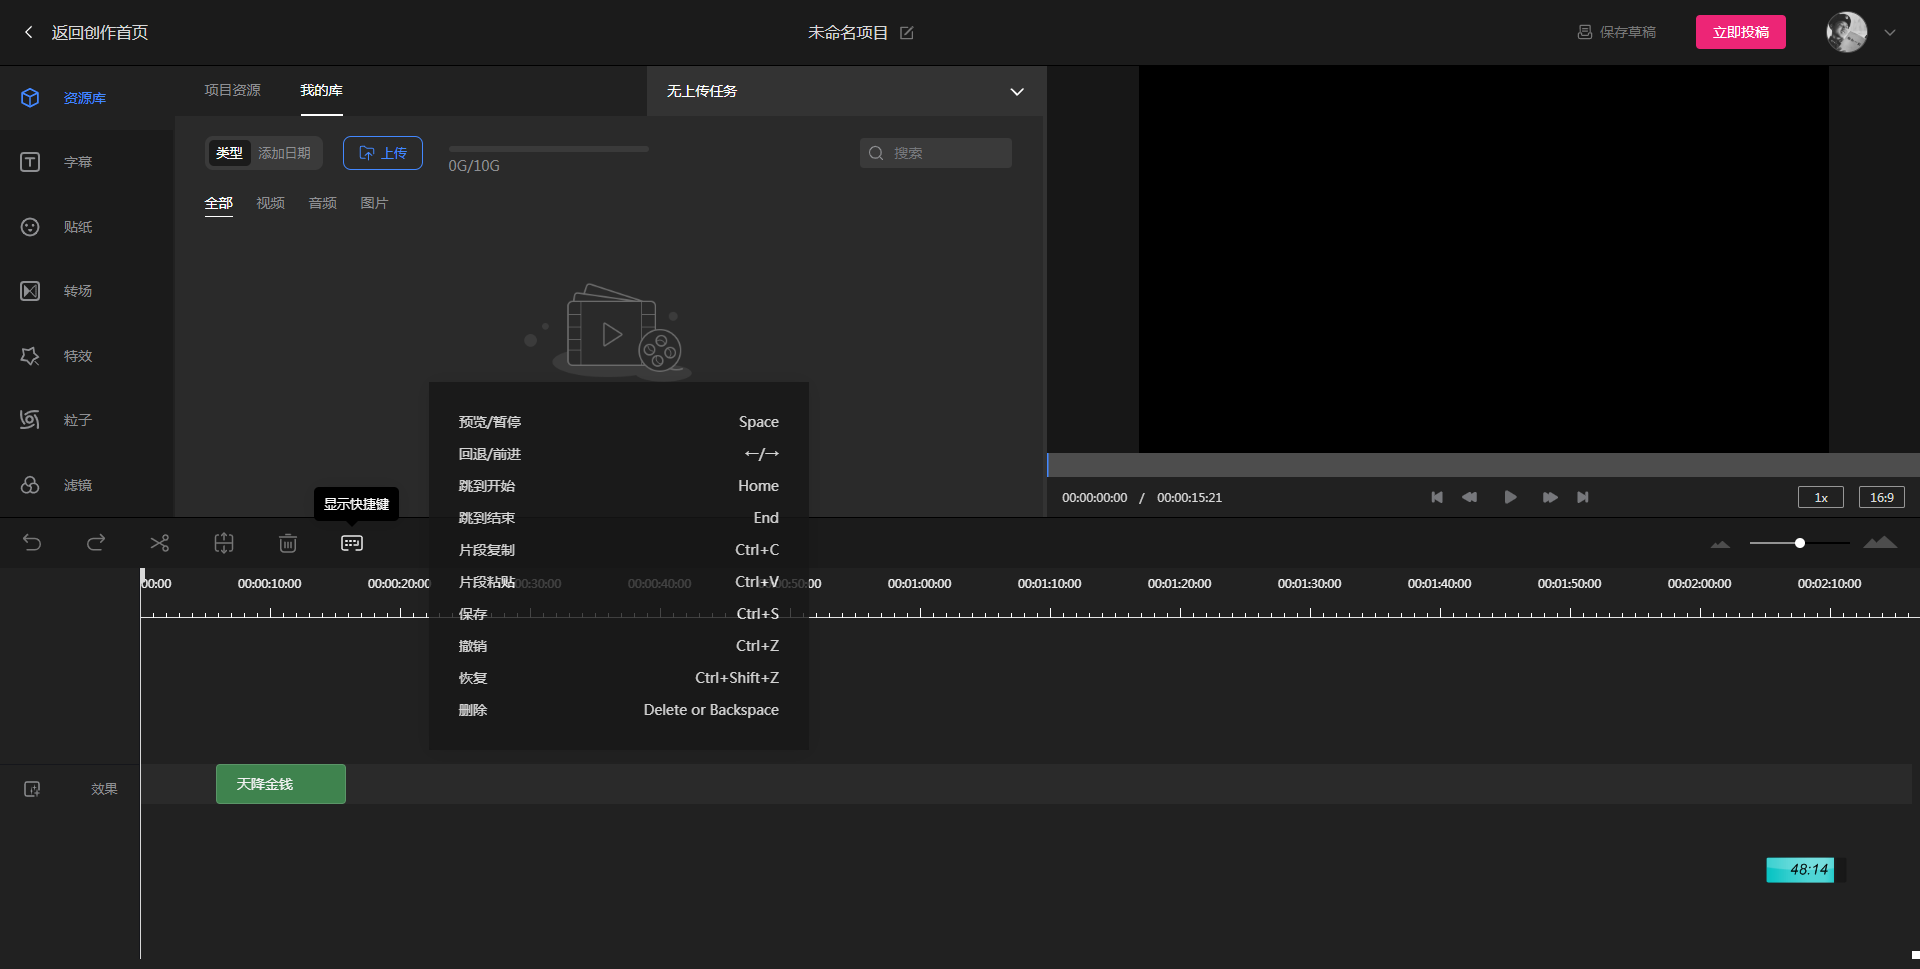Click the redo arrow in timeline toolbar

coord(96,543)
